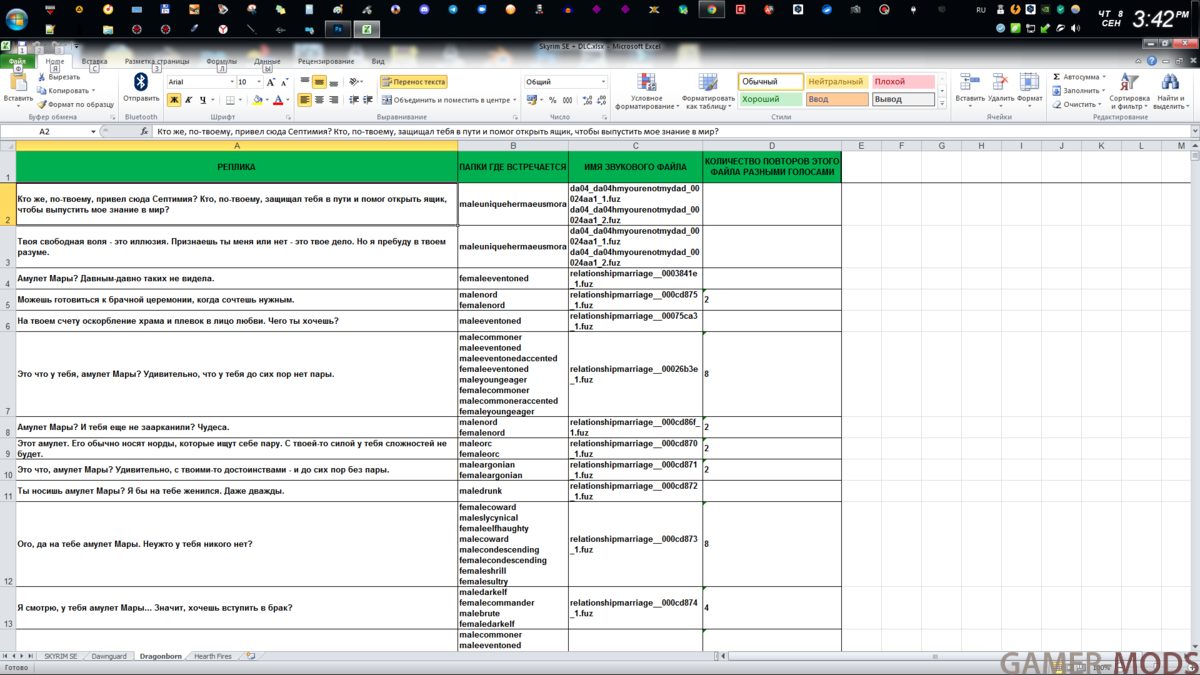Open Format as Table (Форматировать как таблицу)
This screenshot has height=675, width=1200.
(708, 90)
